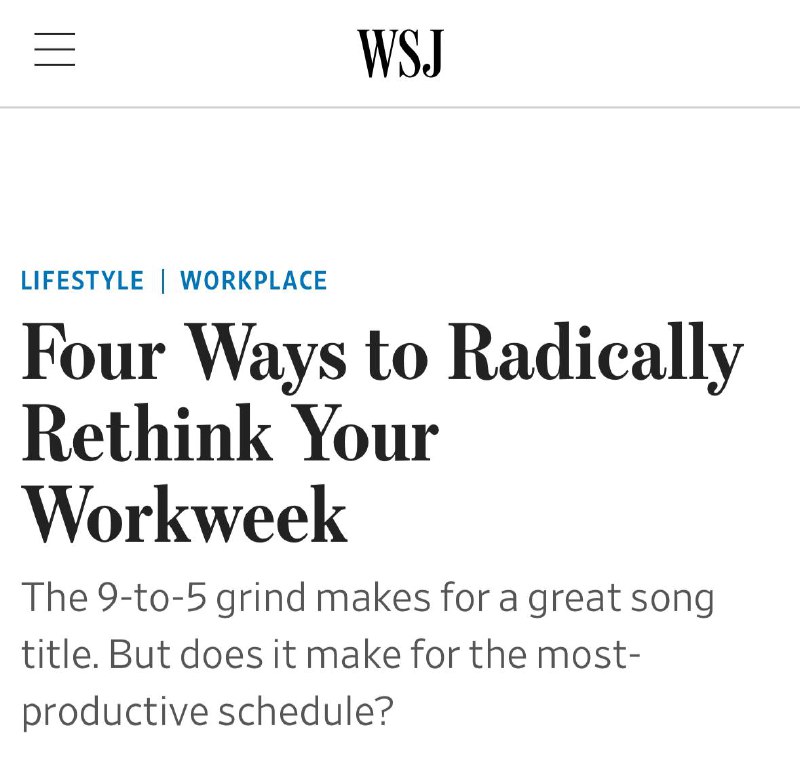Click the headline word "Workweek"
The height and width of the screenshot is (763, 800).
point(185,516)
